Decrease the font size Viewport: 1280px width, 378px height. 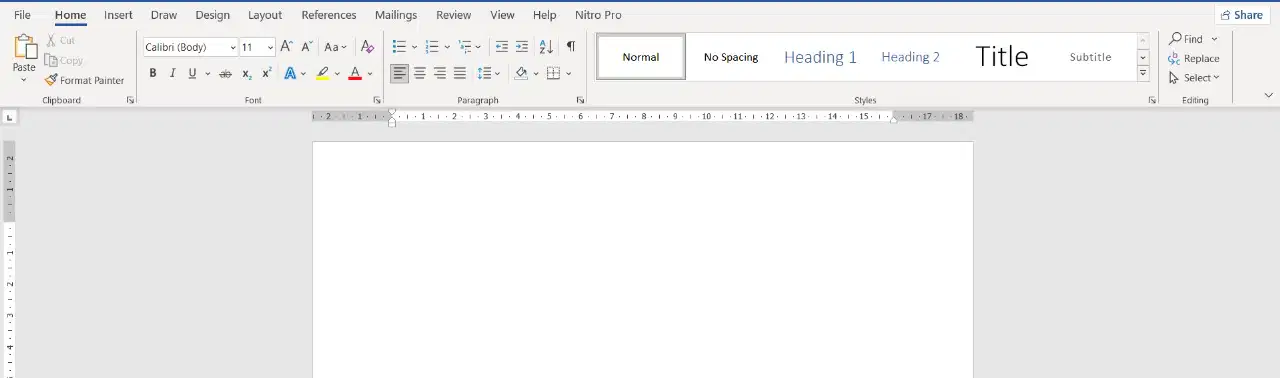(307, 46)
